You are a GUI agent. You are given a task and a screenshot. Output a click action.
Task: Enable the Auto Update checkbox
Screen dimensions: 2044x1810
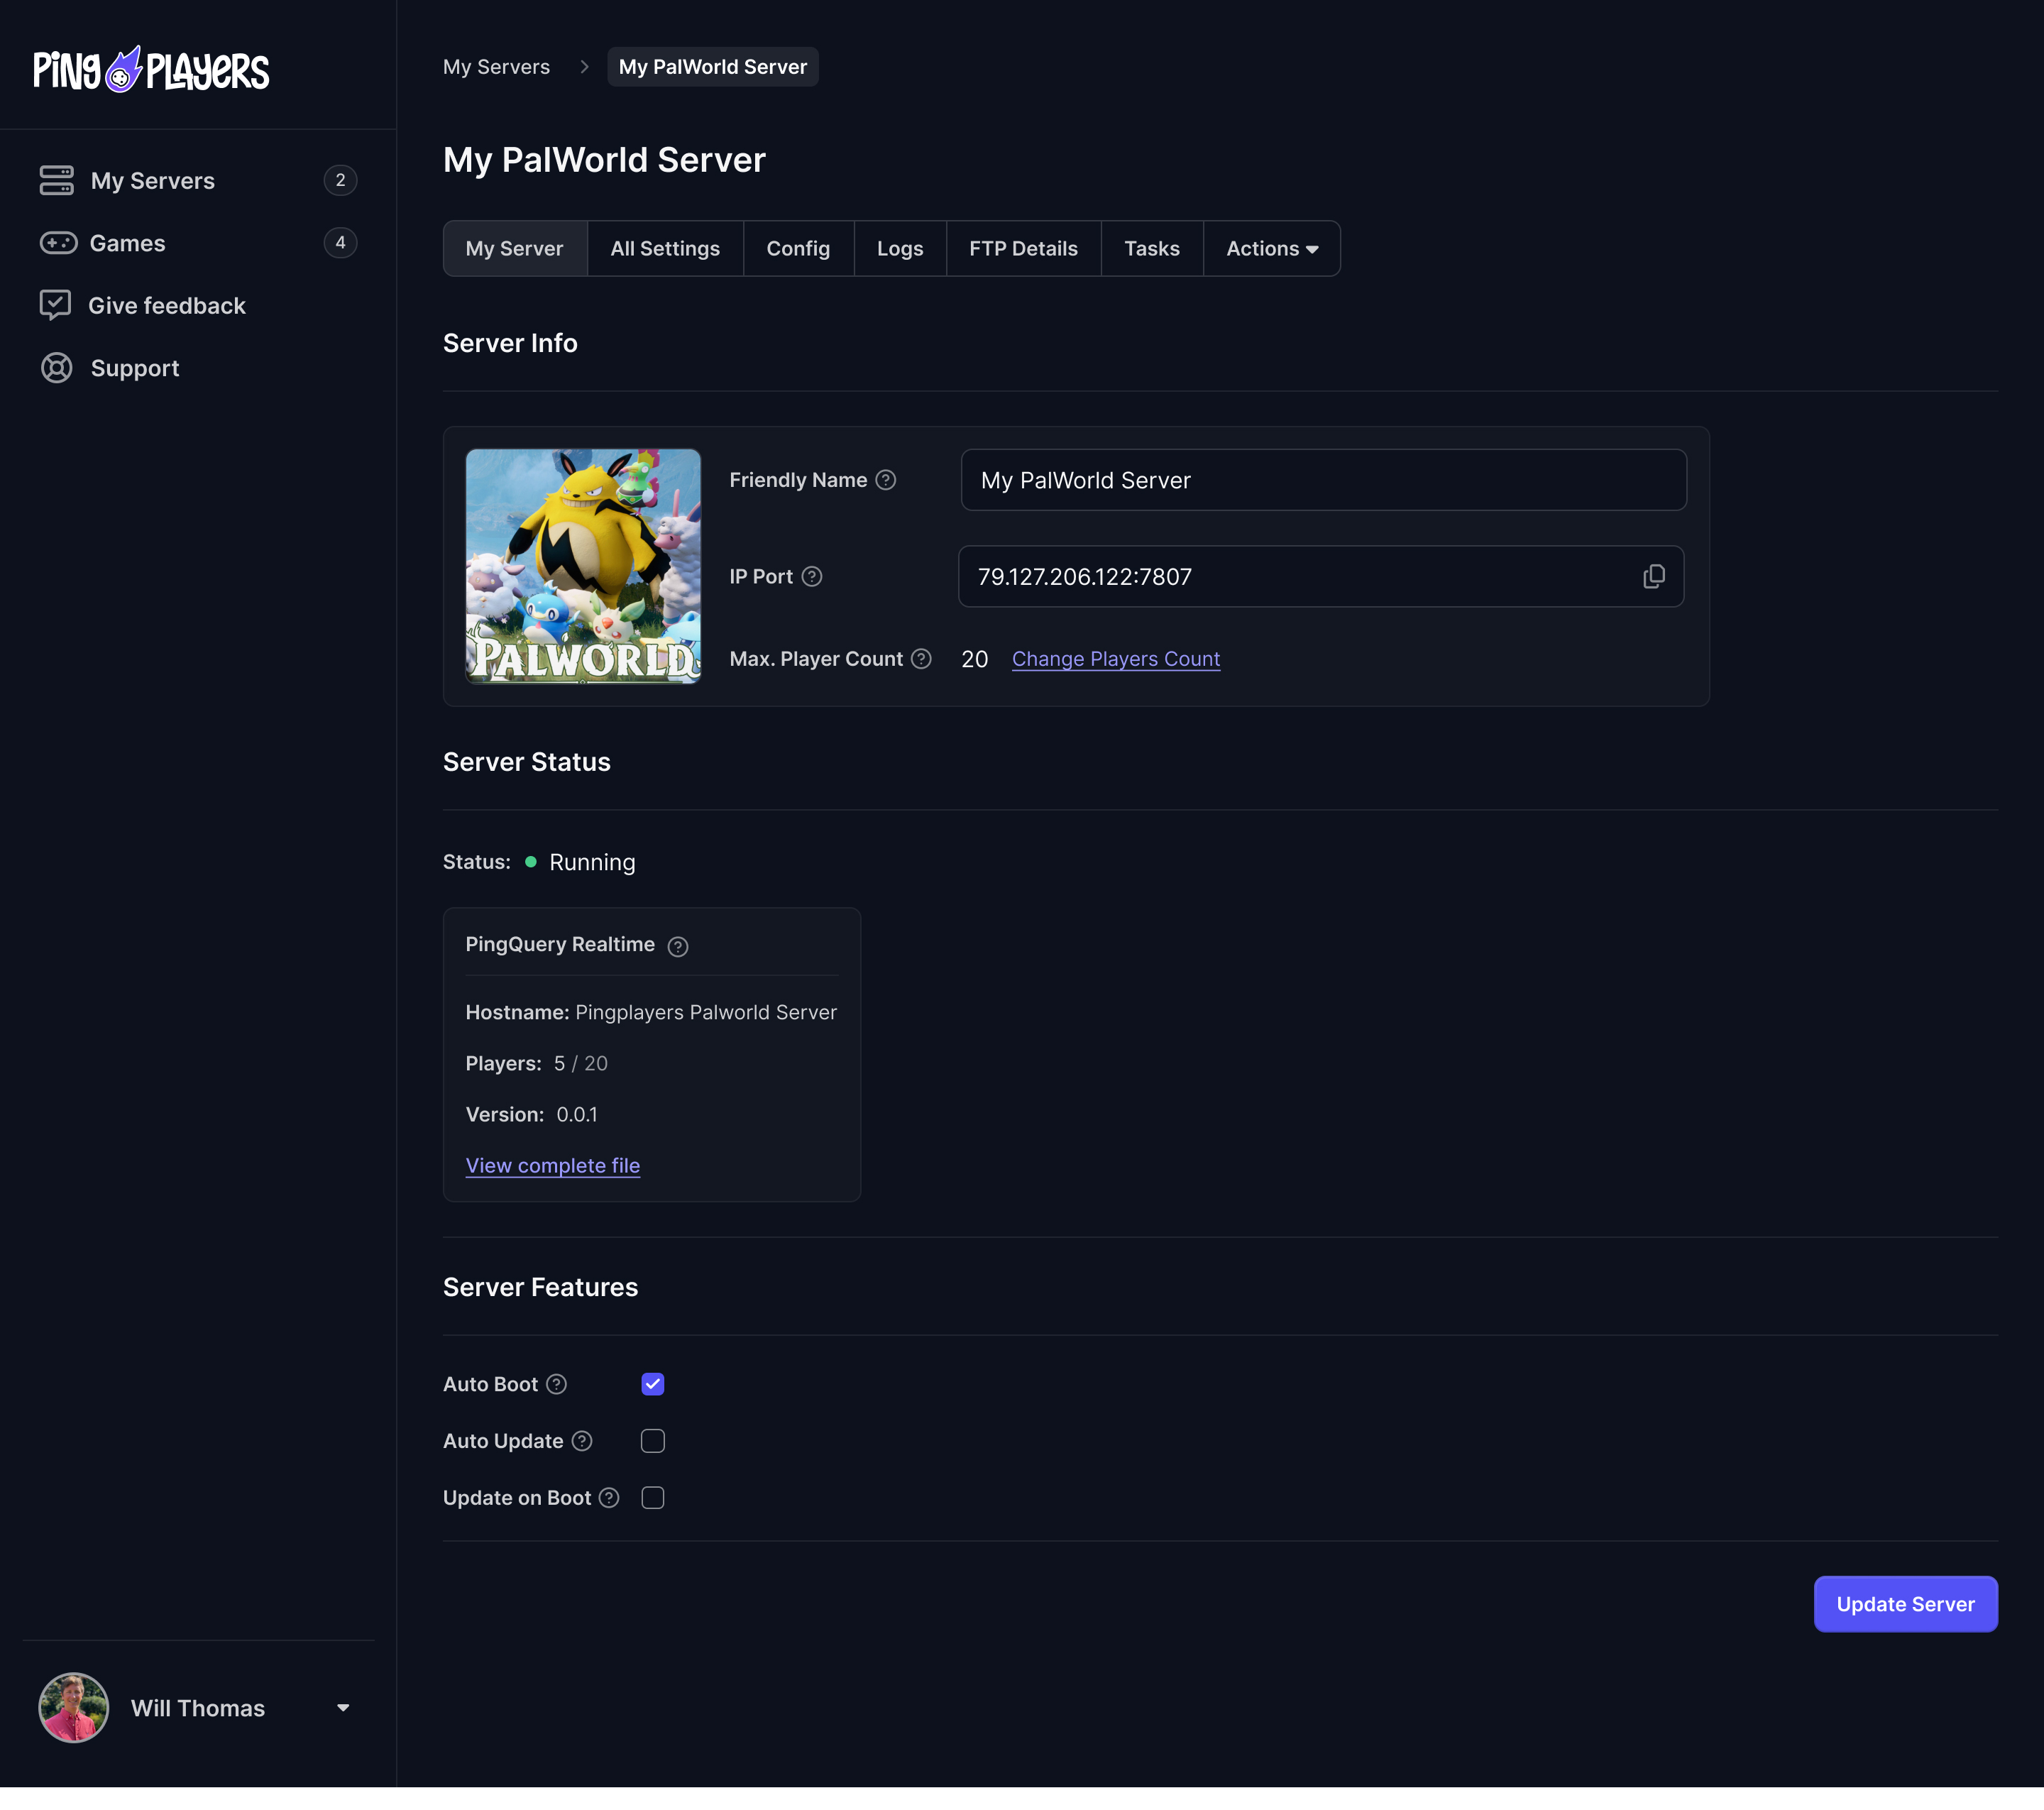coord(654,1439)
